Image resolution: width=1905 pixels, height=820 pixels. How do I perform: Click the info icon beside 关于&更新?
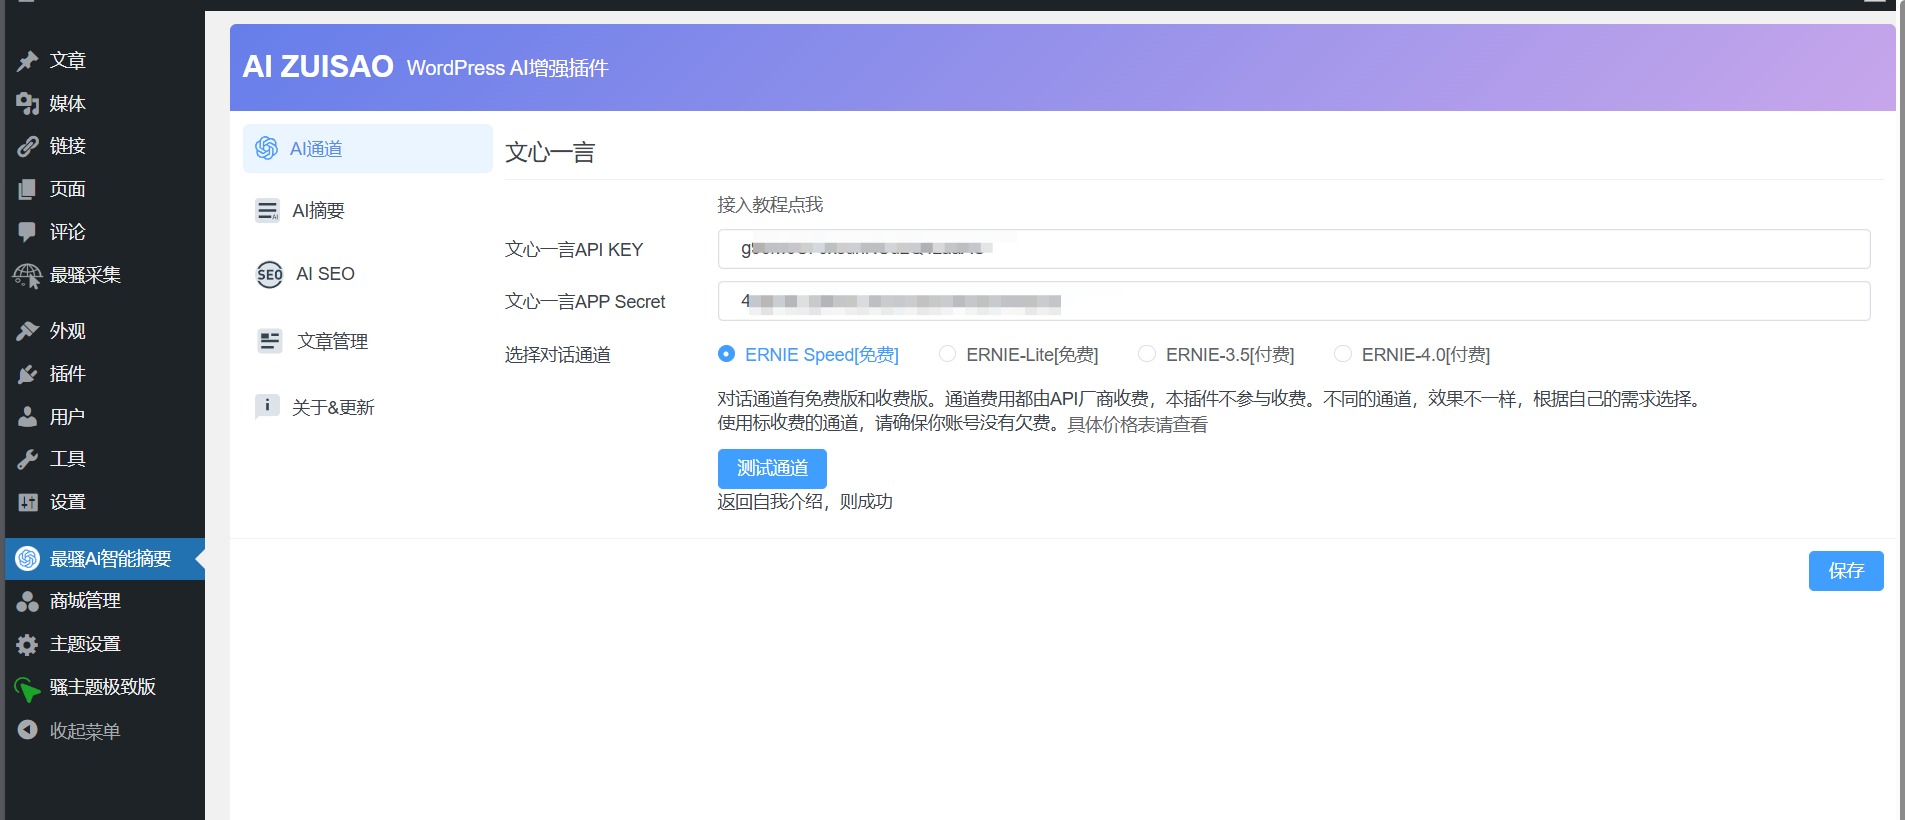(x=267, y=406)
